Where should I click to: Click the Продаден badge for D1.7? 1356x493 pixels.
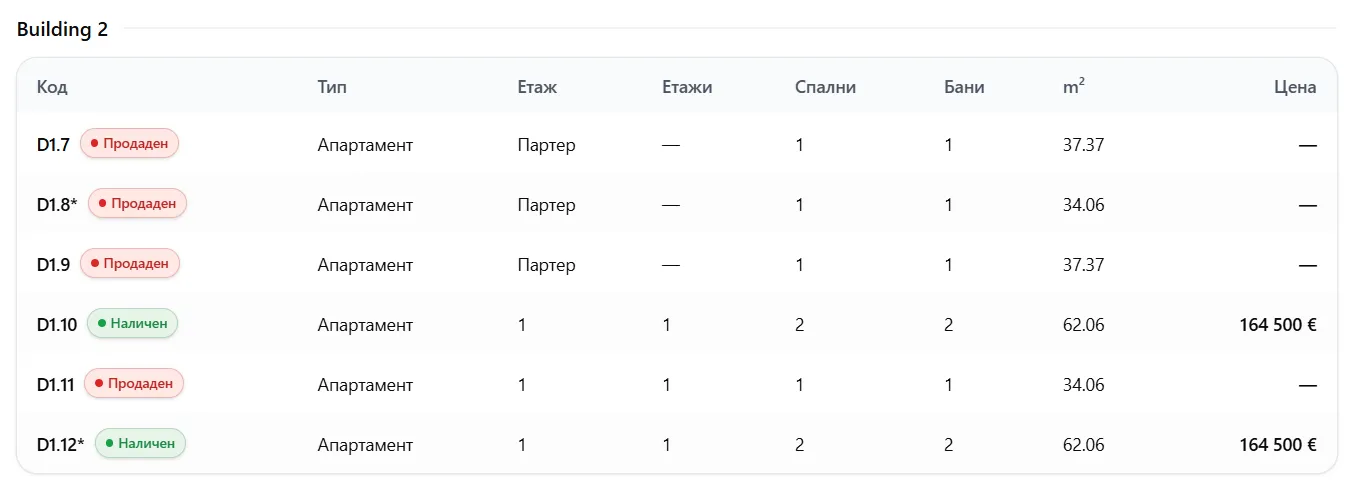[129, 144]
